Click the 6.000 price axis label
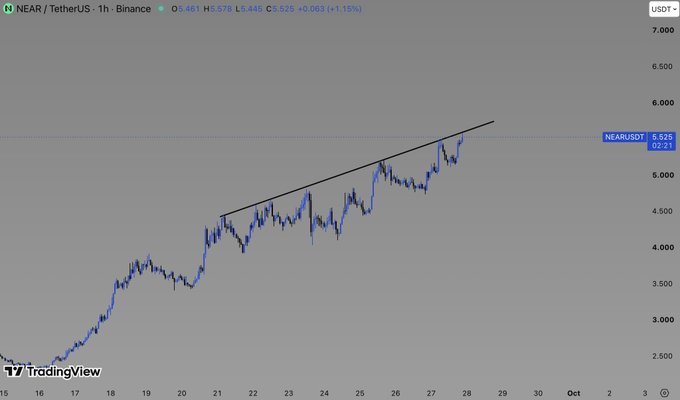 (x=663, y=103)
